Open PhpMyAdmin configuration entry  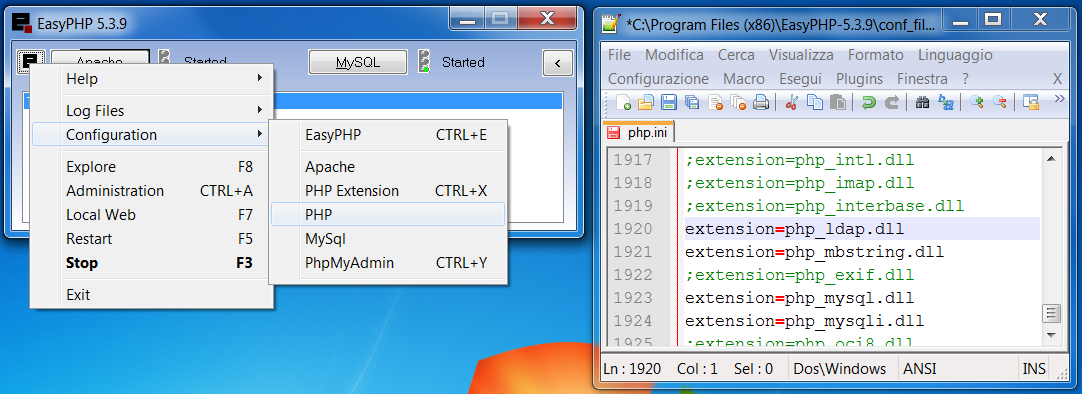[x=388, y=263]
